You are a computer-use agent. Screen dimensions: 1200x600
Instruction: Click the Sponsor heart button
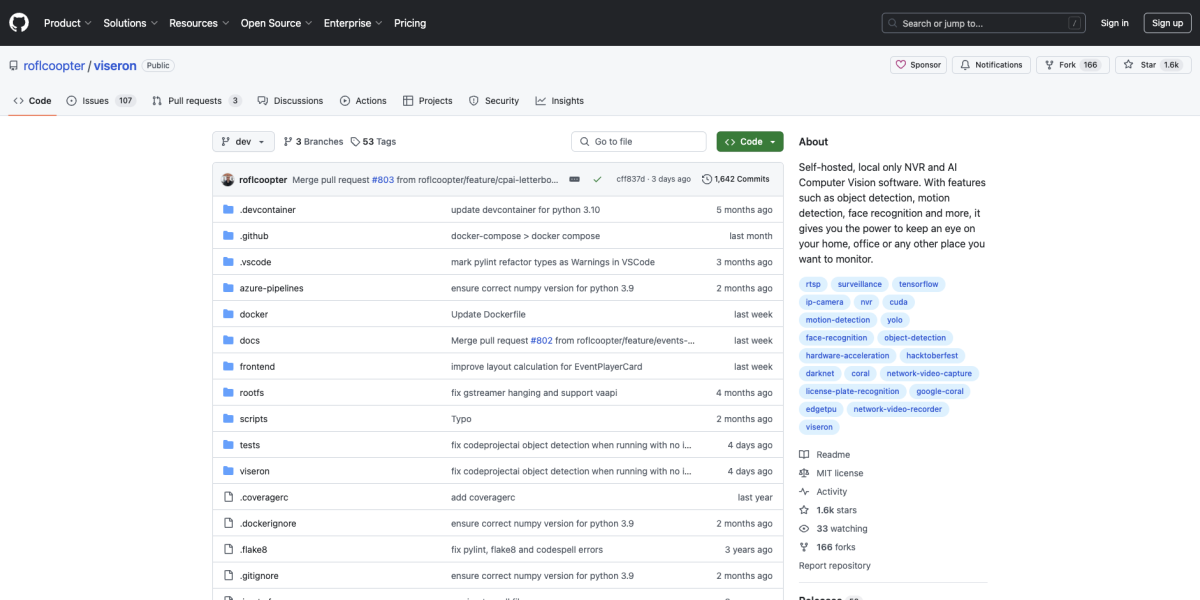(x=918, y=65)
